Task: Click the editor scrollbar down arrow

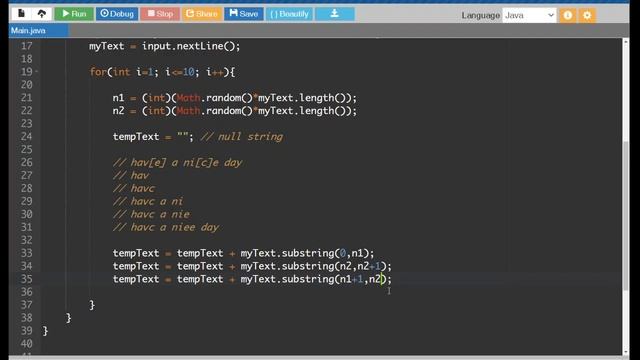Action: pos(626,352)
